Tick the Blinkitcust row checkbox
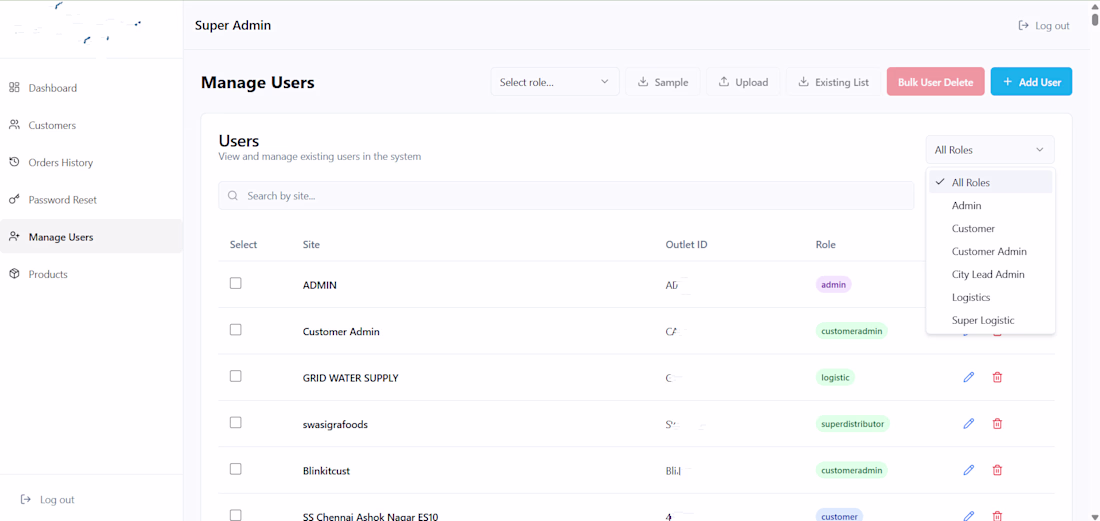The width and height of the screenshot is (1100, 521). click(x=236, y=468)
